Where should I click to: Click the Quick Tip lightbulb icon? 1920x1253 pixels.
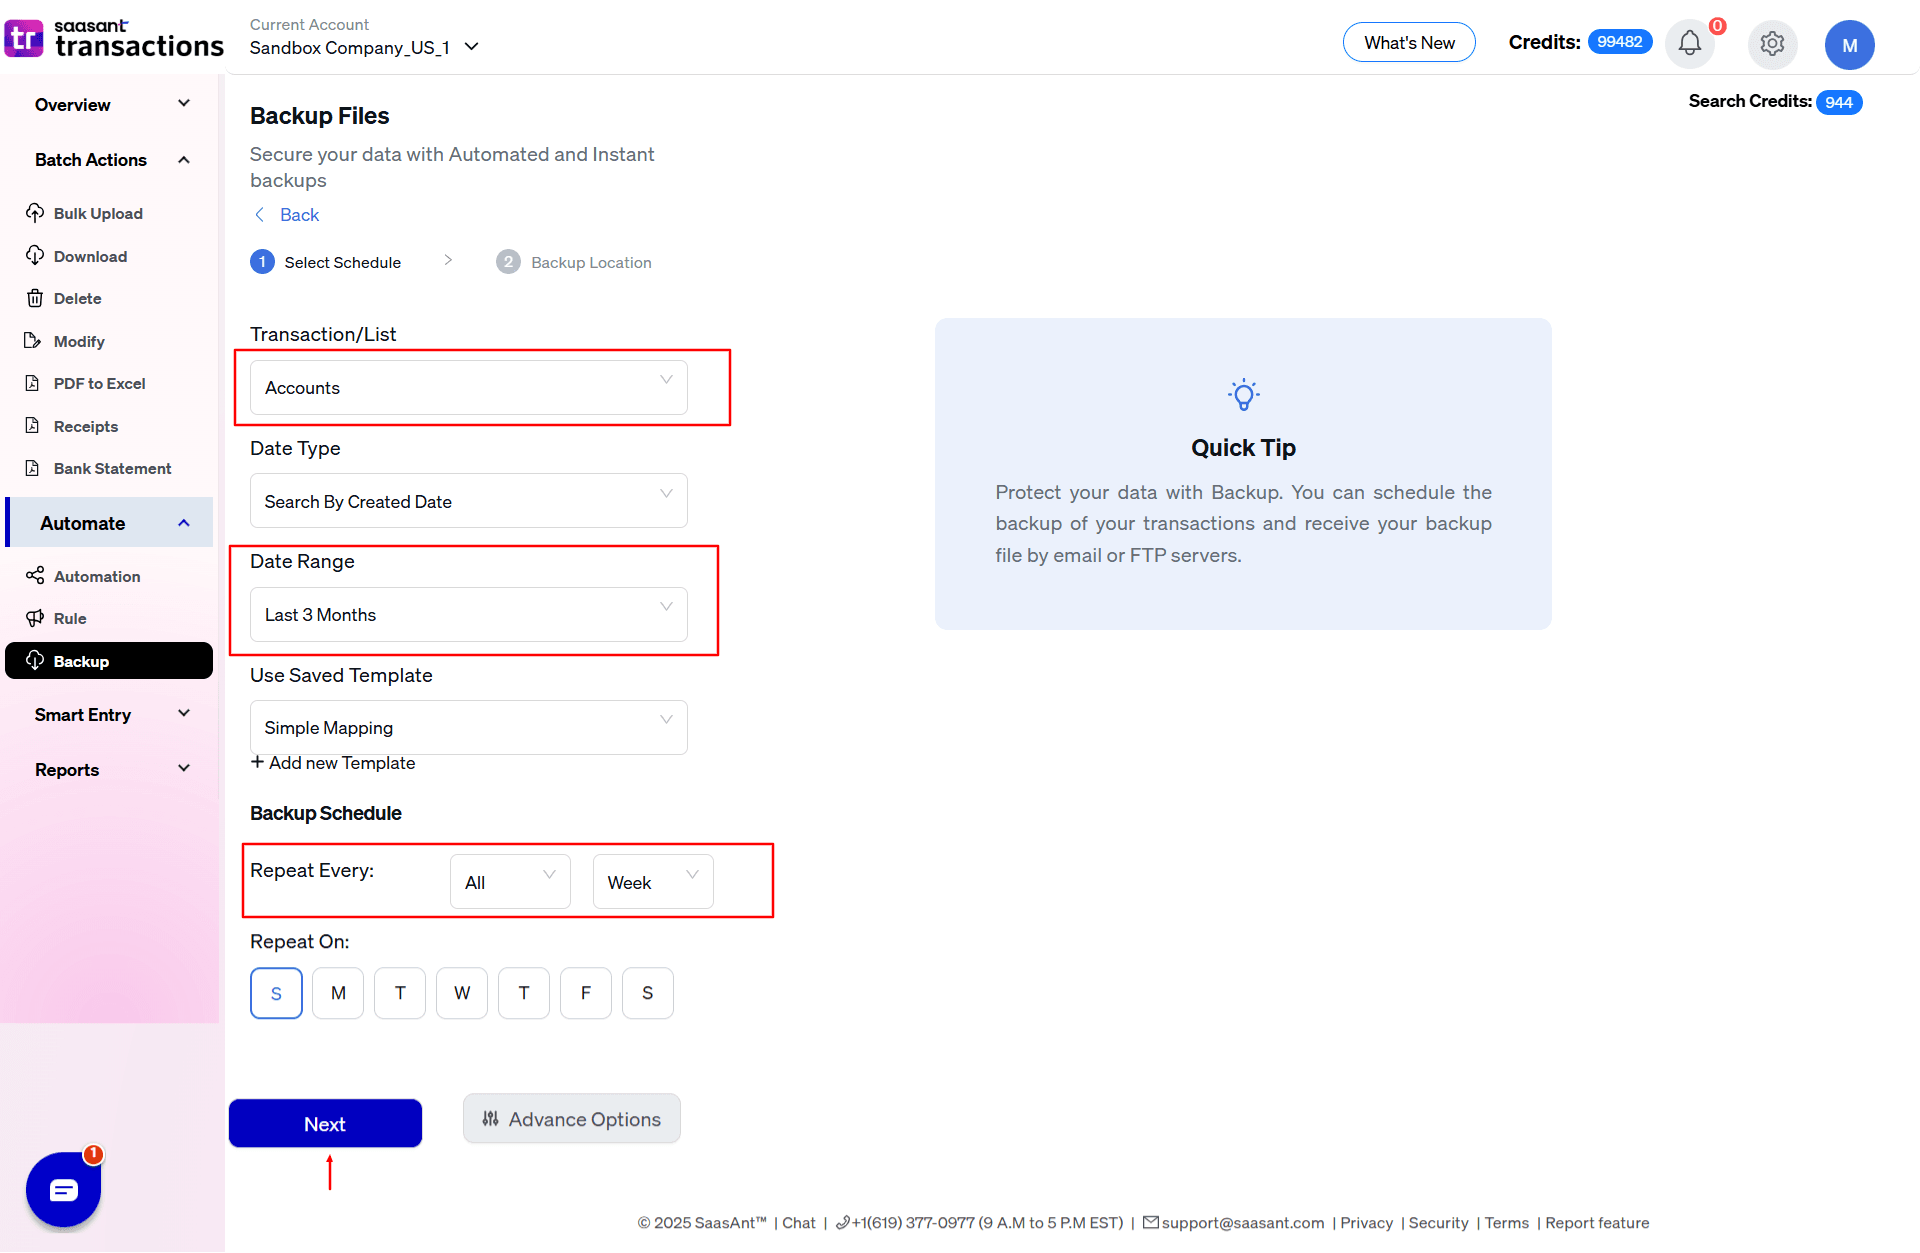pos(1243,395)
